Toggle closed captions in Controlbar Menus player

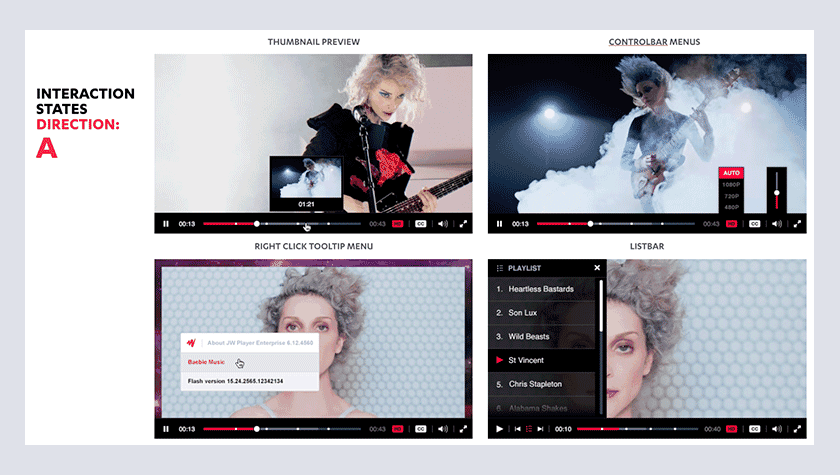click(x=754, y=224)
